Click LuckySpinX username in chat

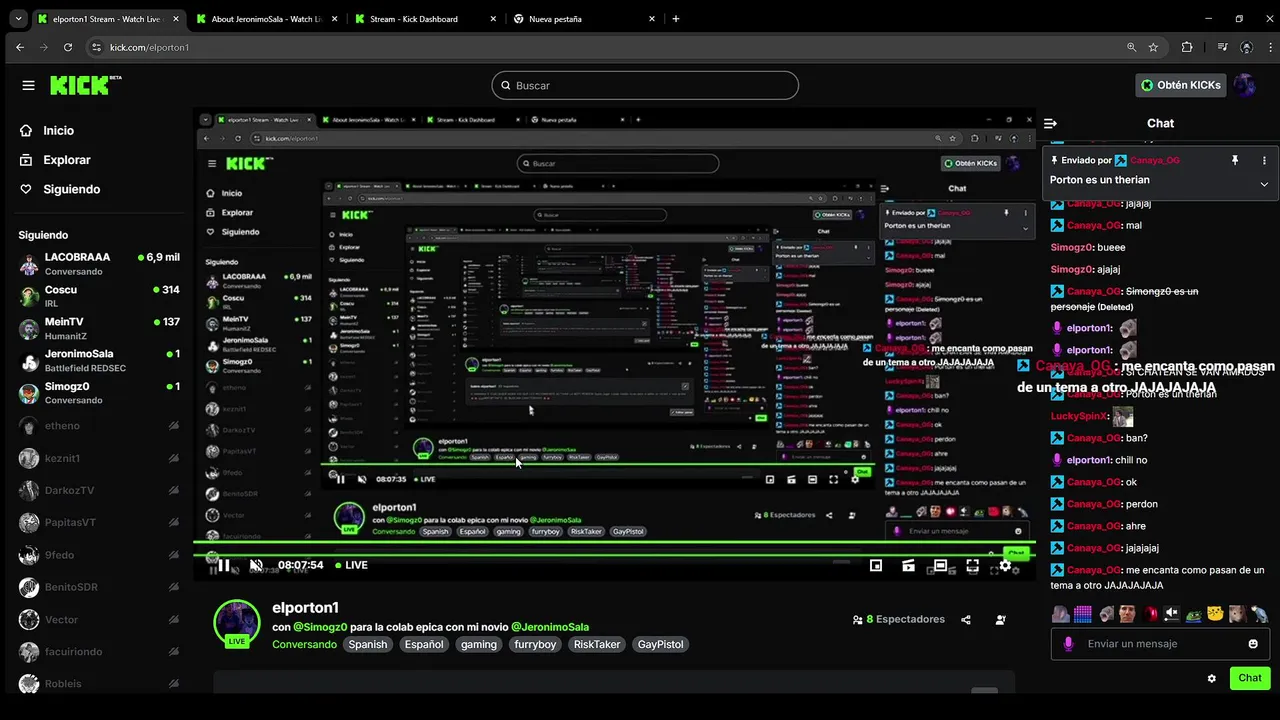[1079, 416]
